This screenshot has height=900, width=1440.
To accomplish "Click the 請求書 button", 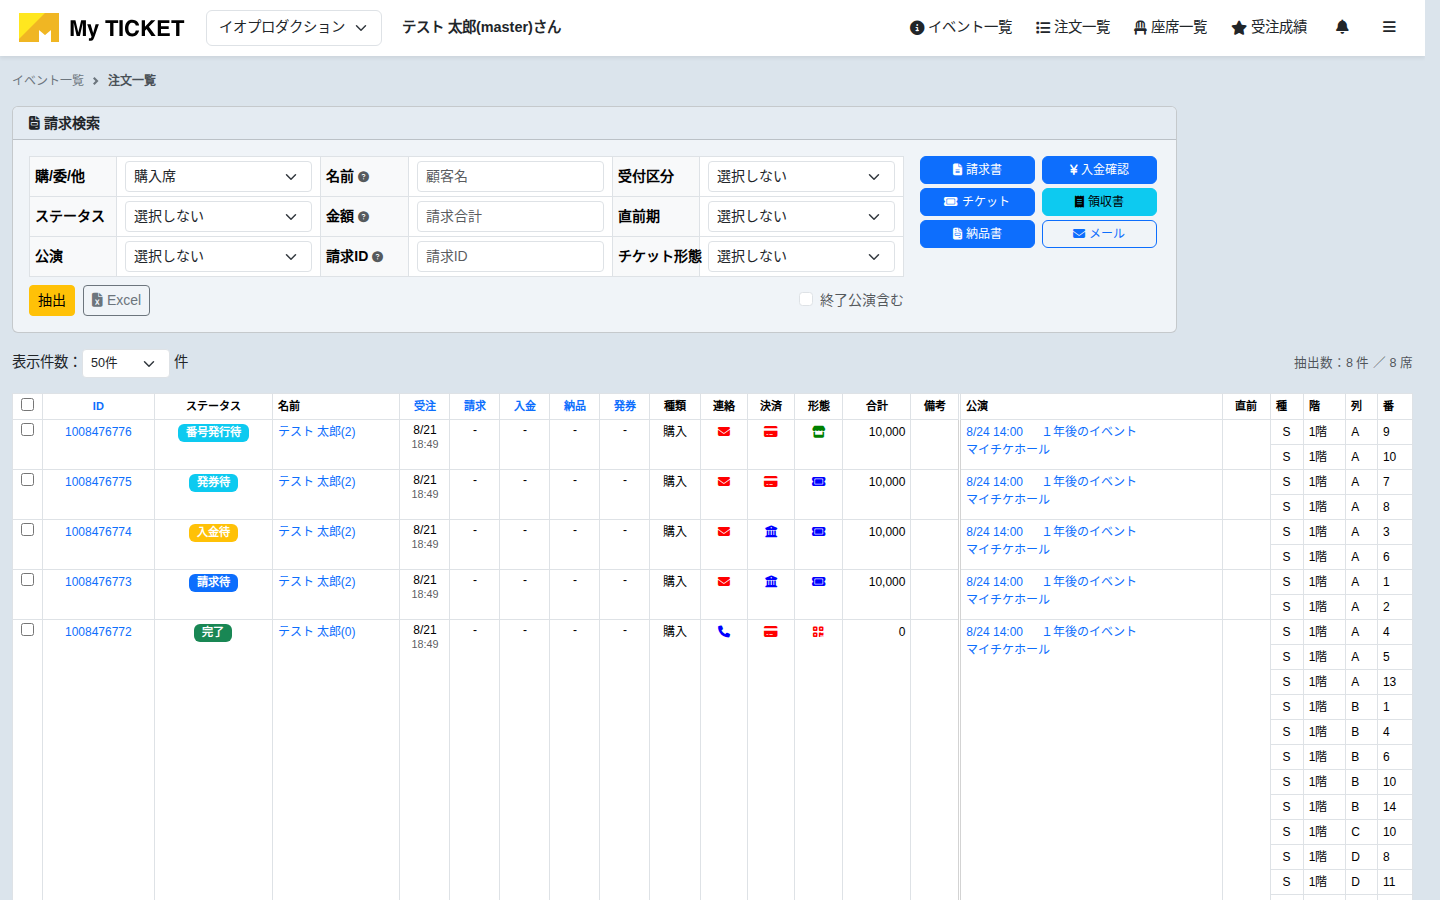I will tap(977, 170).
